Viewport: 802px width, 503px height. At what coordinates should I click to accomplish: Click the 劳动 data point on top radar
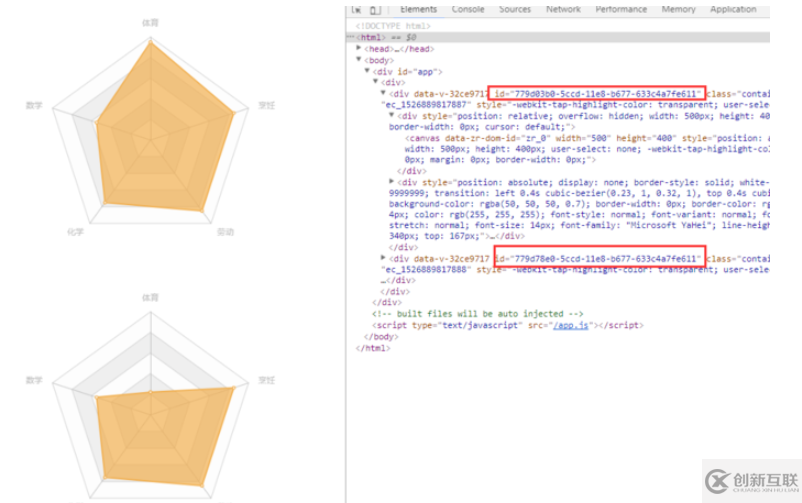click(202, 210)
